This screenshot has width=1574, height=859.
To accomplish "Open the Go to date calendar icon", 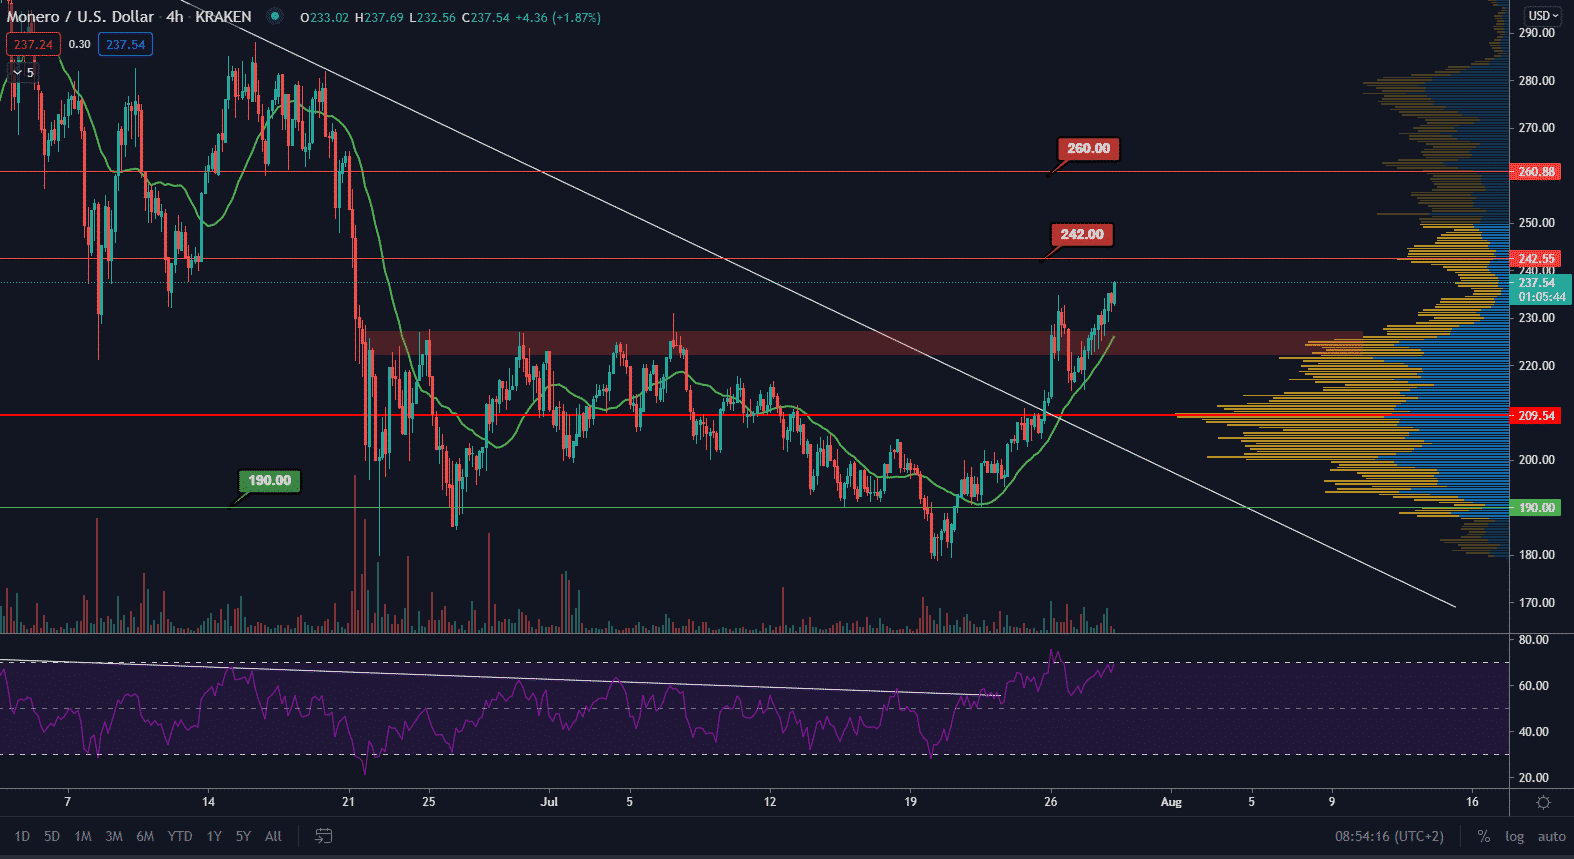I will click(323, 836).
